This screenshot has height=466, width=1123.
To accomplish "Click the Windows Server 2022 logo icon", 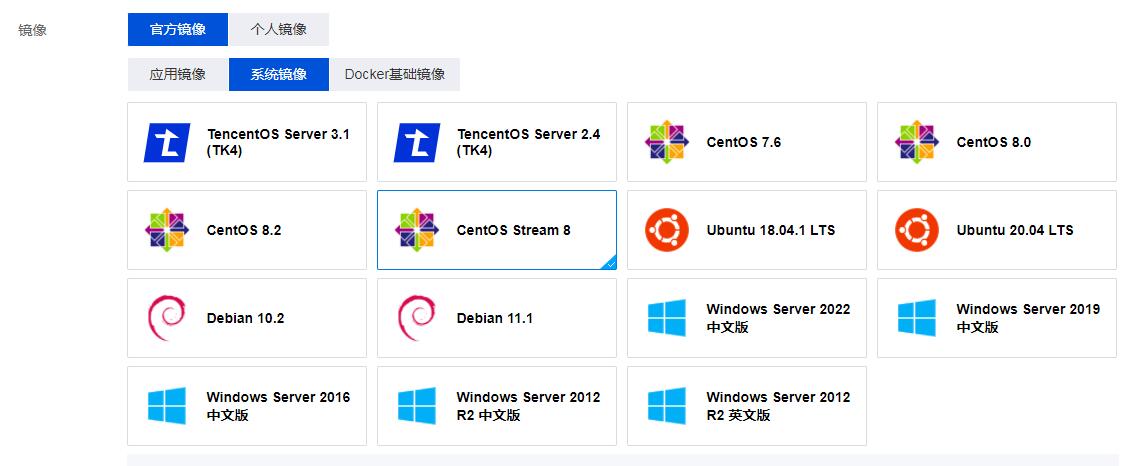I will [x=667, y=318].
